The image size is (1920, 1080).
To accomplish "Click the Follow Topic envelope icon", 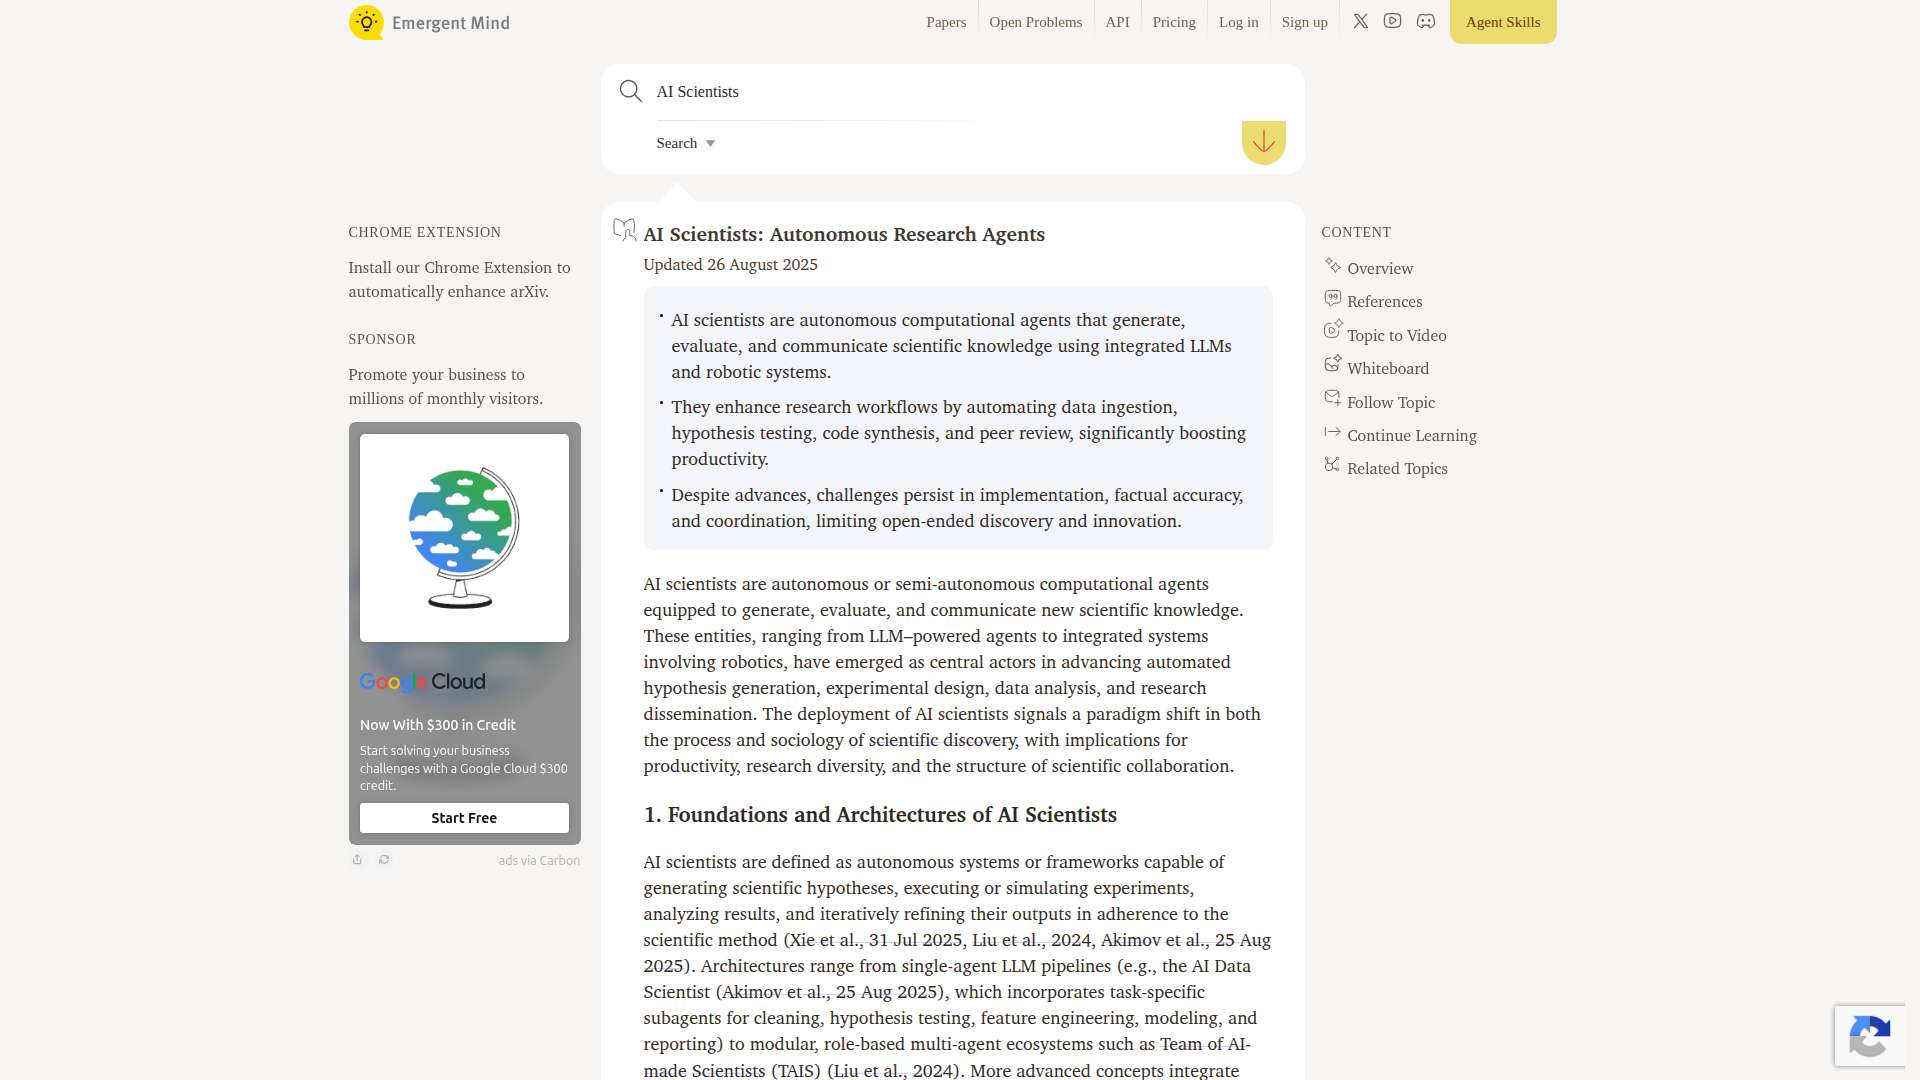I will click(1332, 397).
